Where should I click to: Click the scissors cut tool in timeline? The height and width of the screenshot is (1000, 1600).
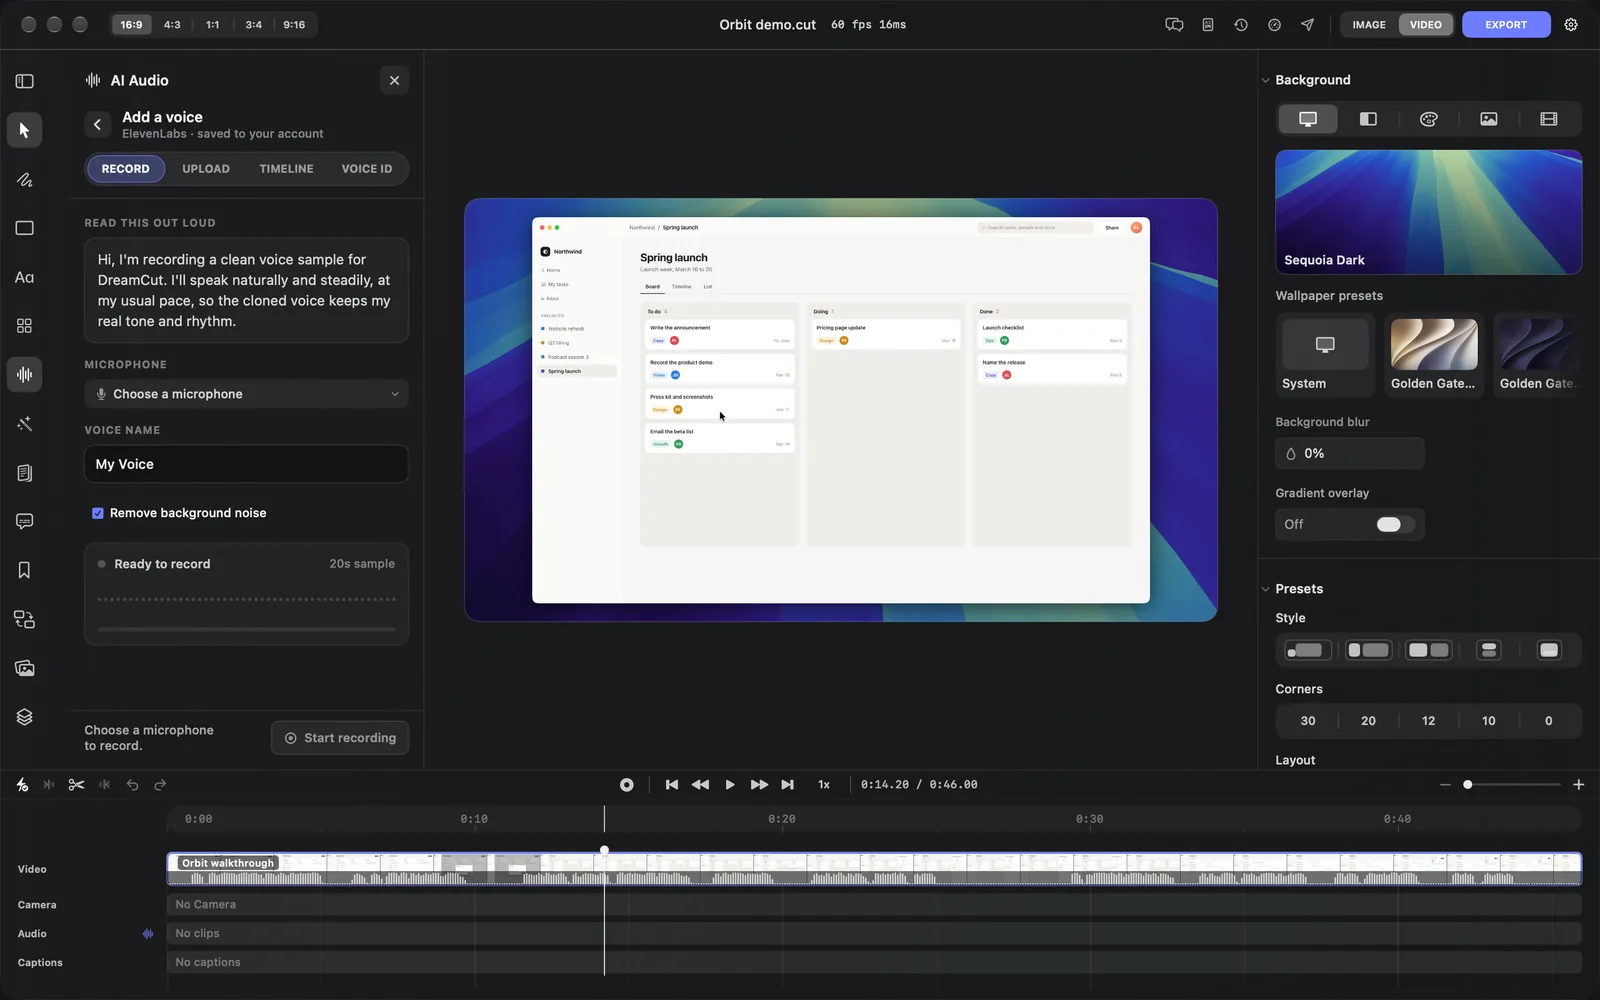(x=76, y=785)
